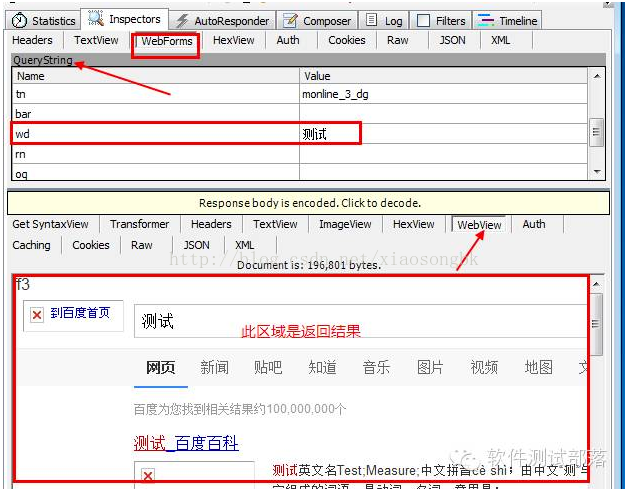This screenshot has height=492, width=627.
Task: Select the request Headers inspector tab
Action: point(32,40)
